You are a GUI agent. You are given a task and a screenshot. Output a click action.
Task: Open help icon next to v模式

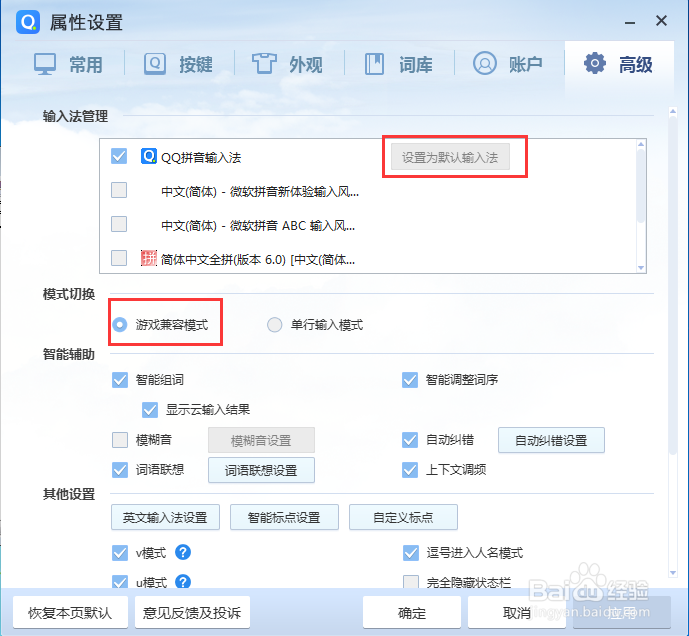(183, 552)
